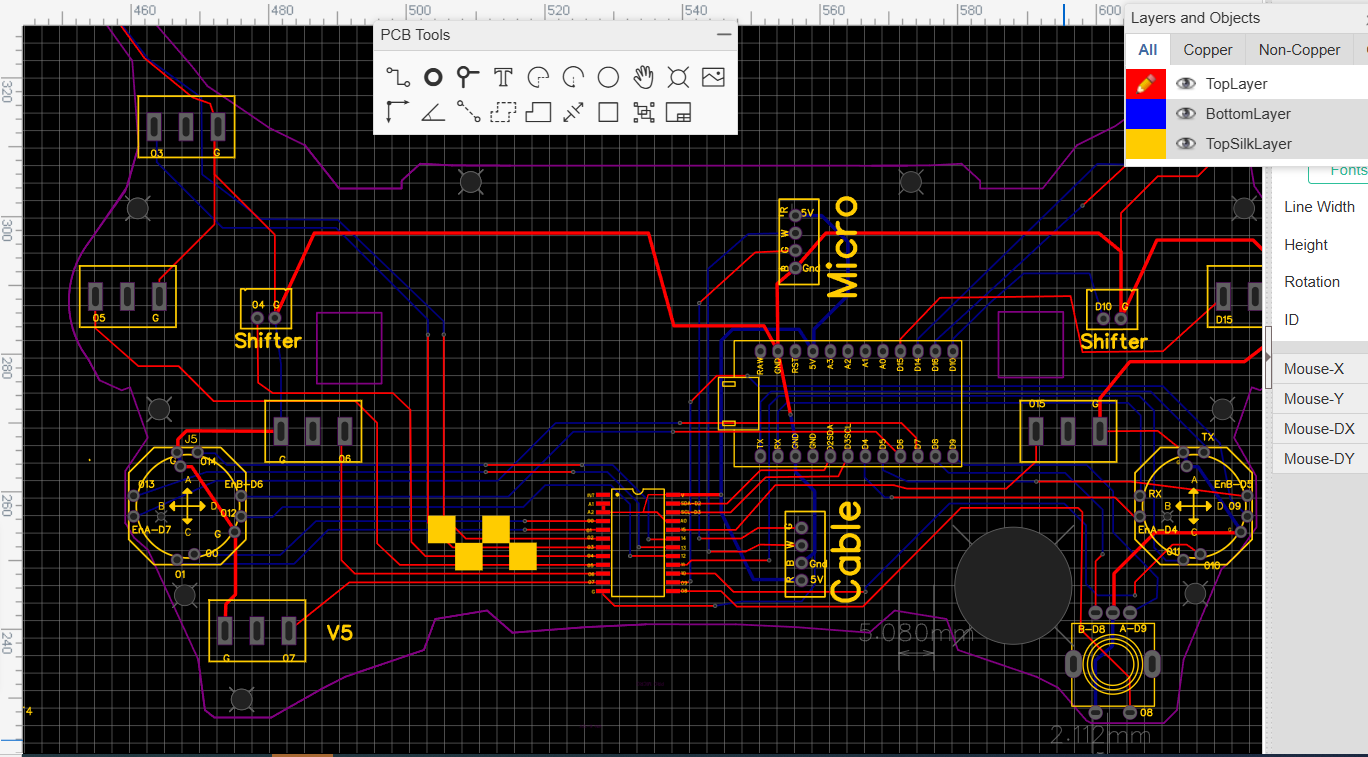Select the Hole tool
This screenshot has width=1368, height=757.
[x=678, y=77]
